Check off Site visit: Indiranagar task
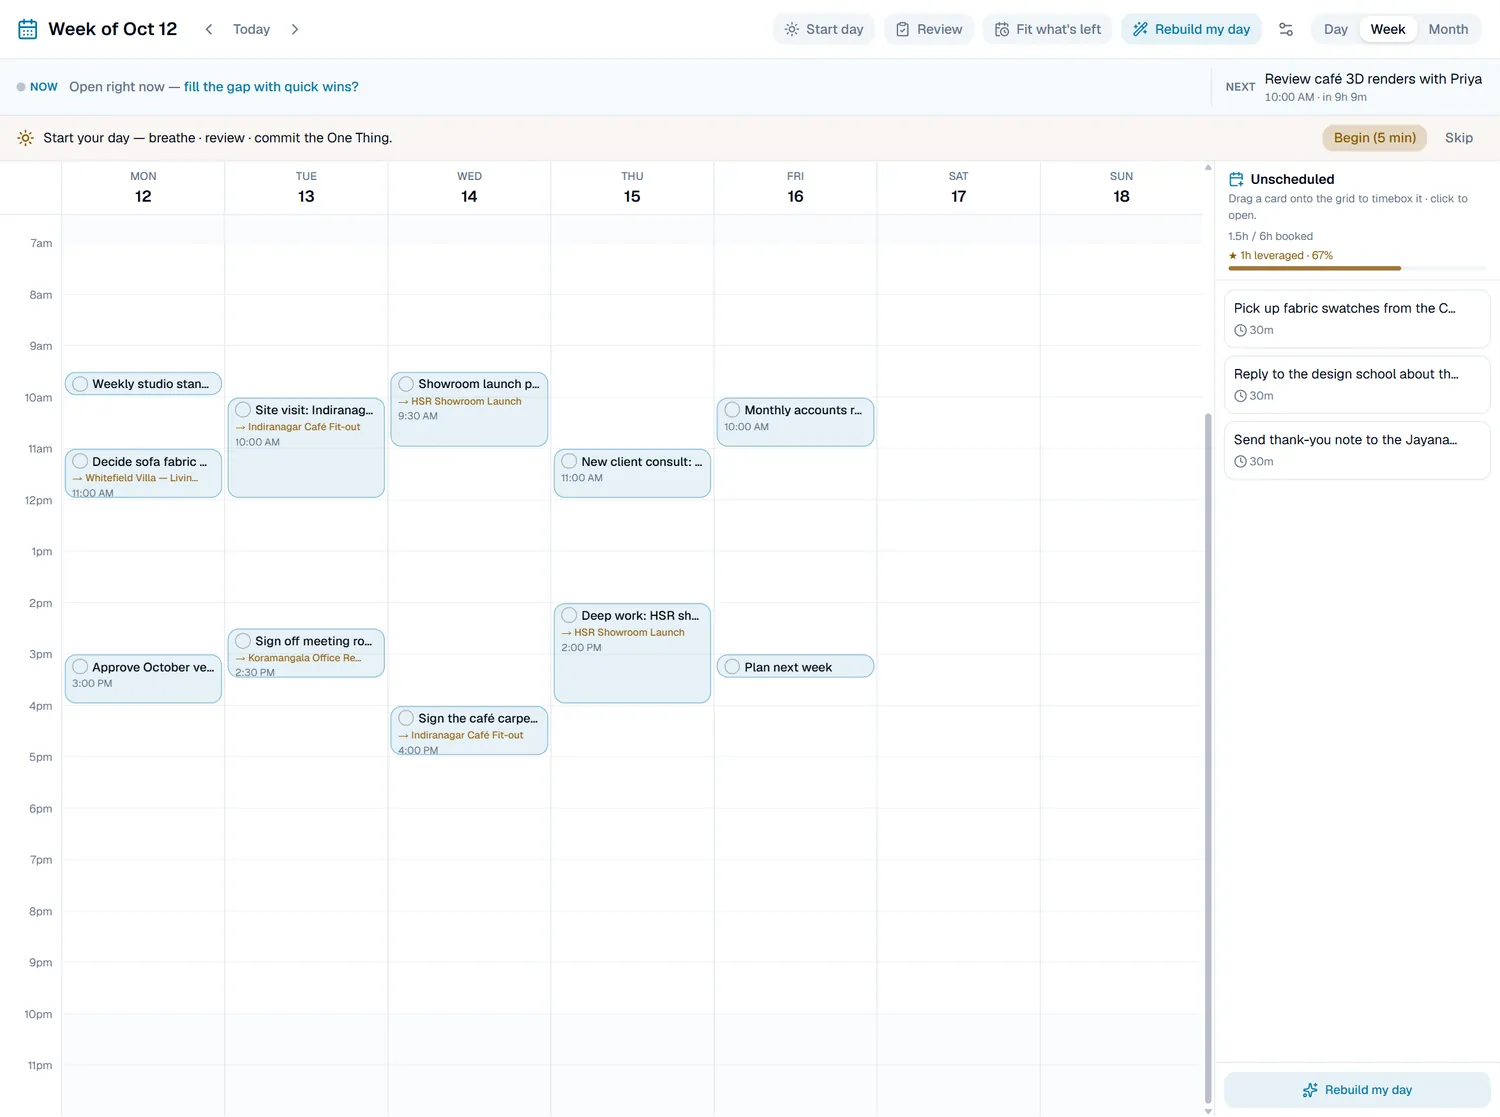Image resolution: width=1500 pixels, height=1117 pixels. tap(243, 410)
